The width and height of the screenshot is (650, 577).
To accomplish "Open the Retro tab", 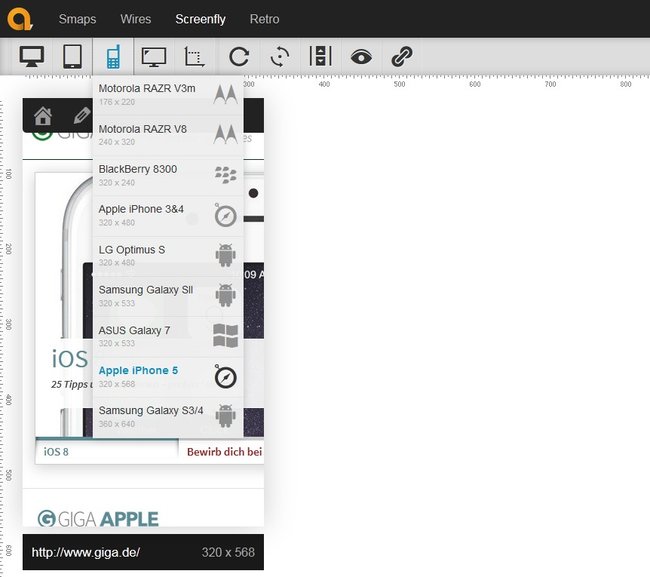I will [x=264, y=19].
